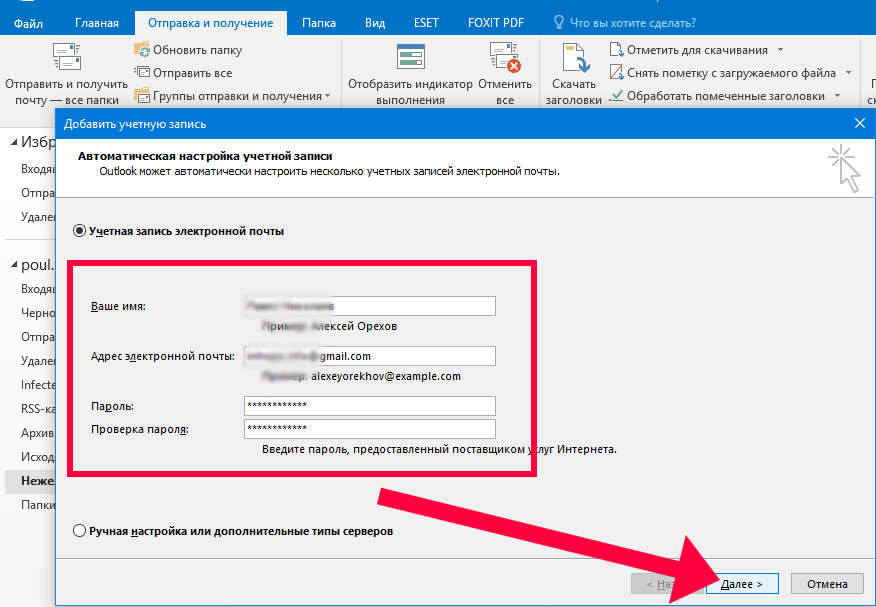Click the Обновить папку icon
The height and width of the screenshot is (607, 876).
(143, 50)
